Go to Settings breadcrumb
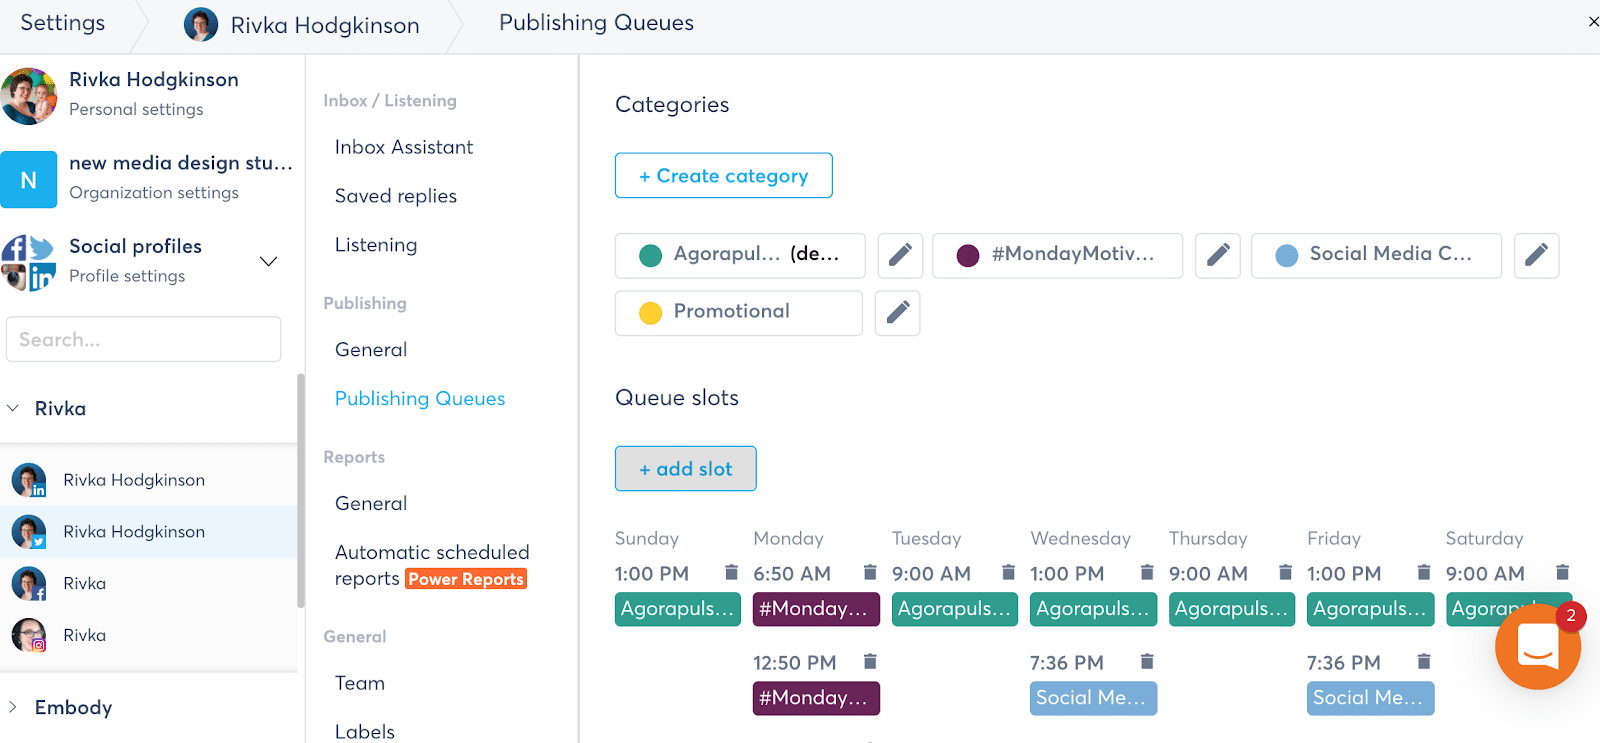 [x=63, y=23]
